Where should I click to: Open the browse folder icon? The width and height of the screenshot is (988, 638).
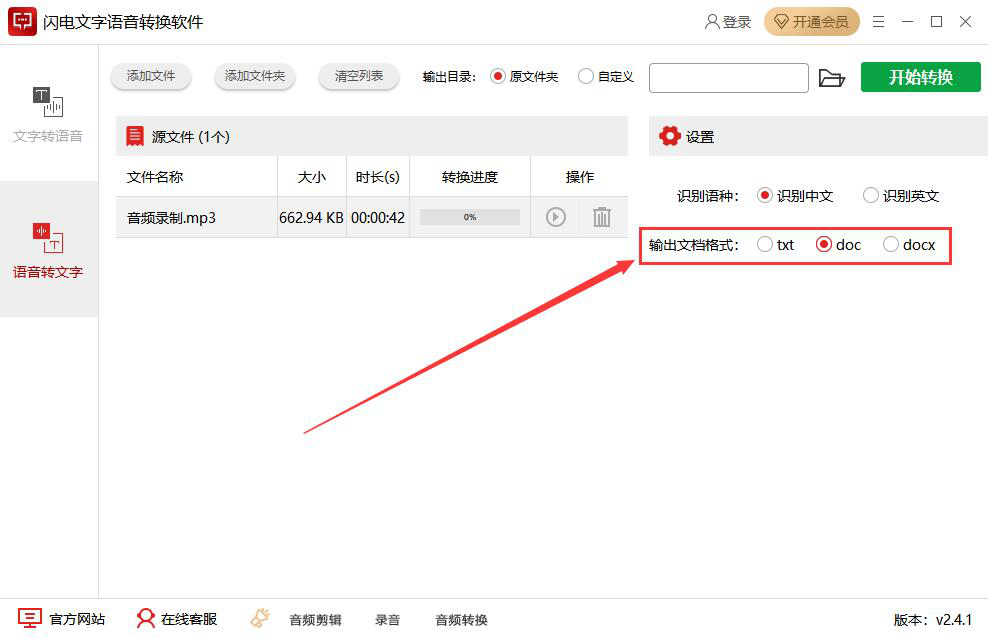(832, 77)
